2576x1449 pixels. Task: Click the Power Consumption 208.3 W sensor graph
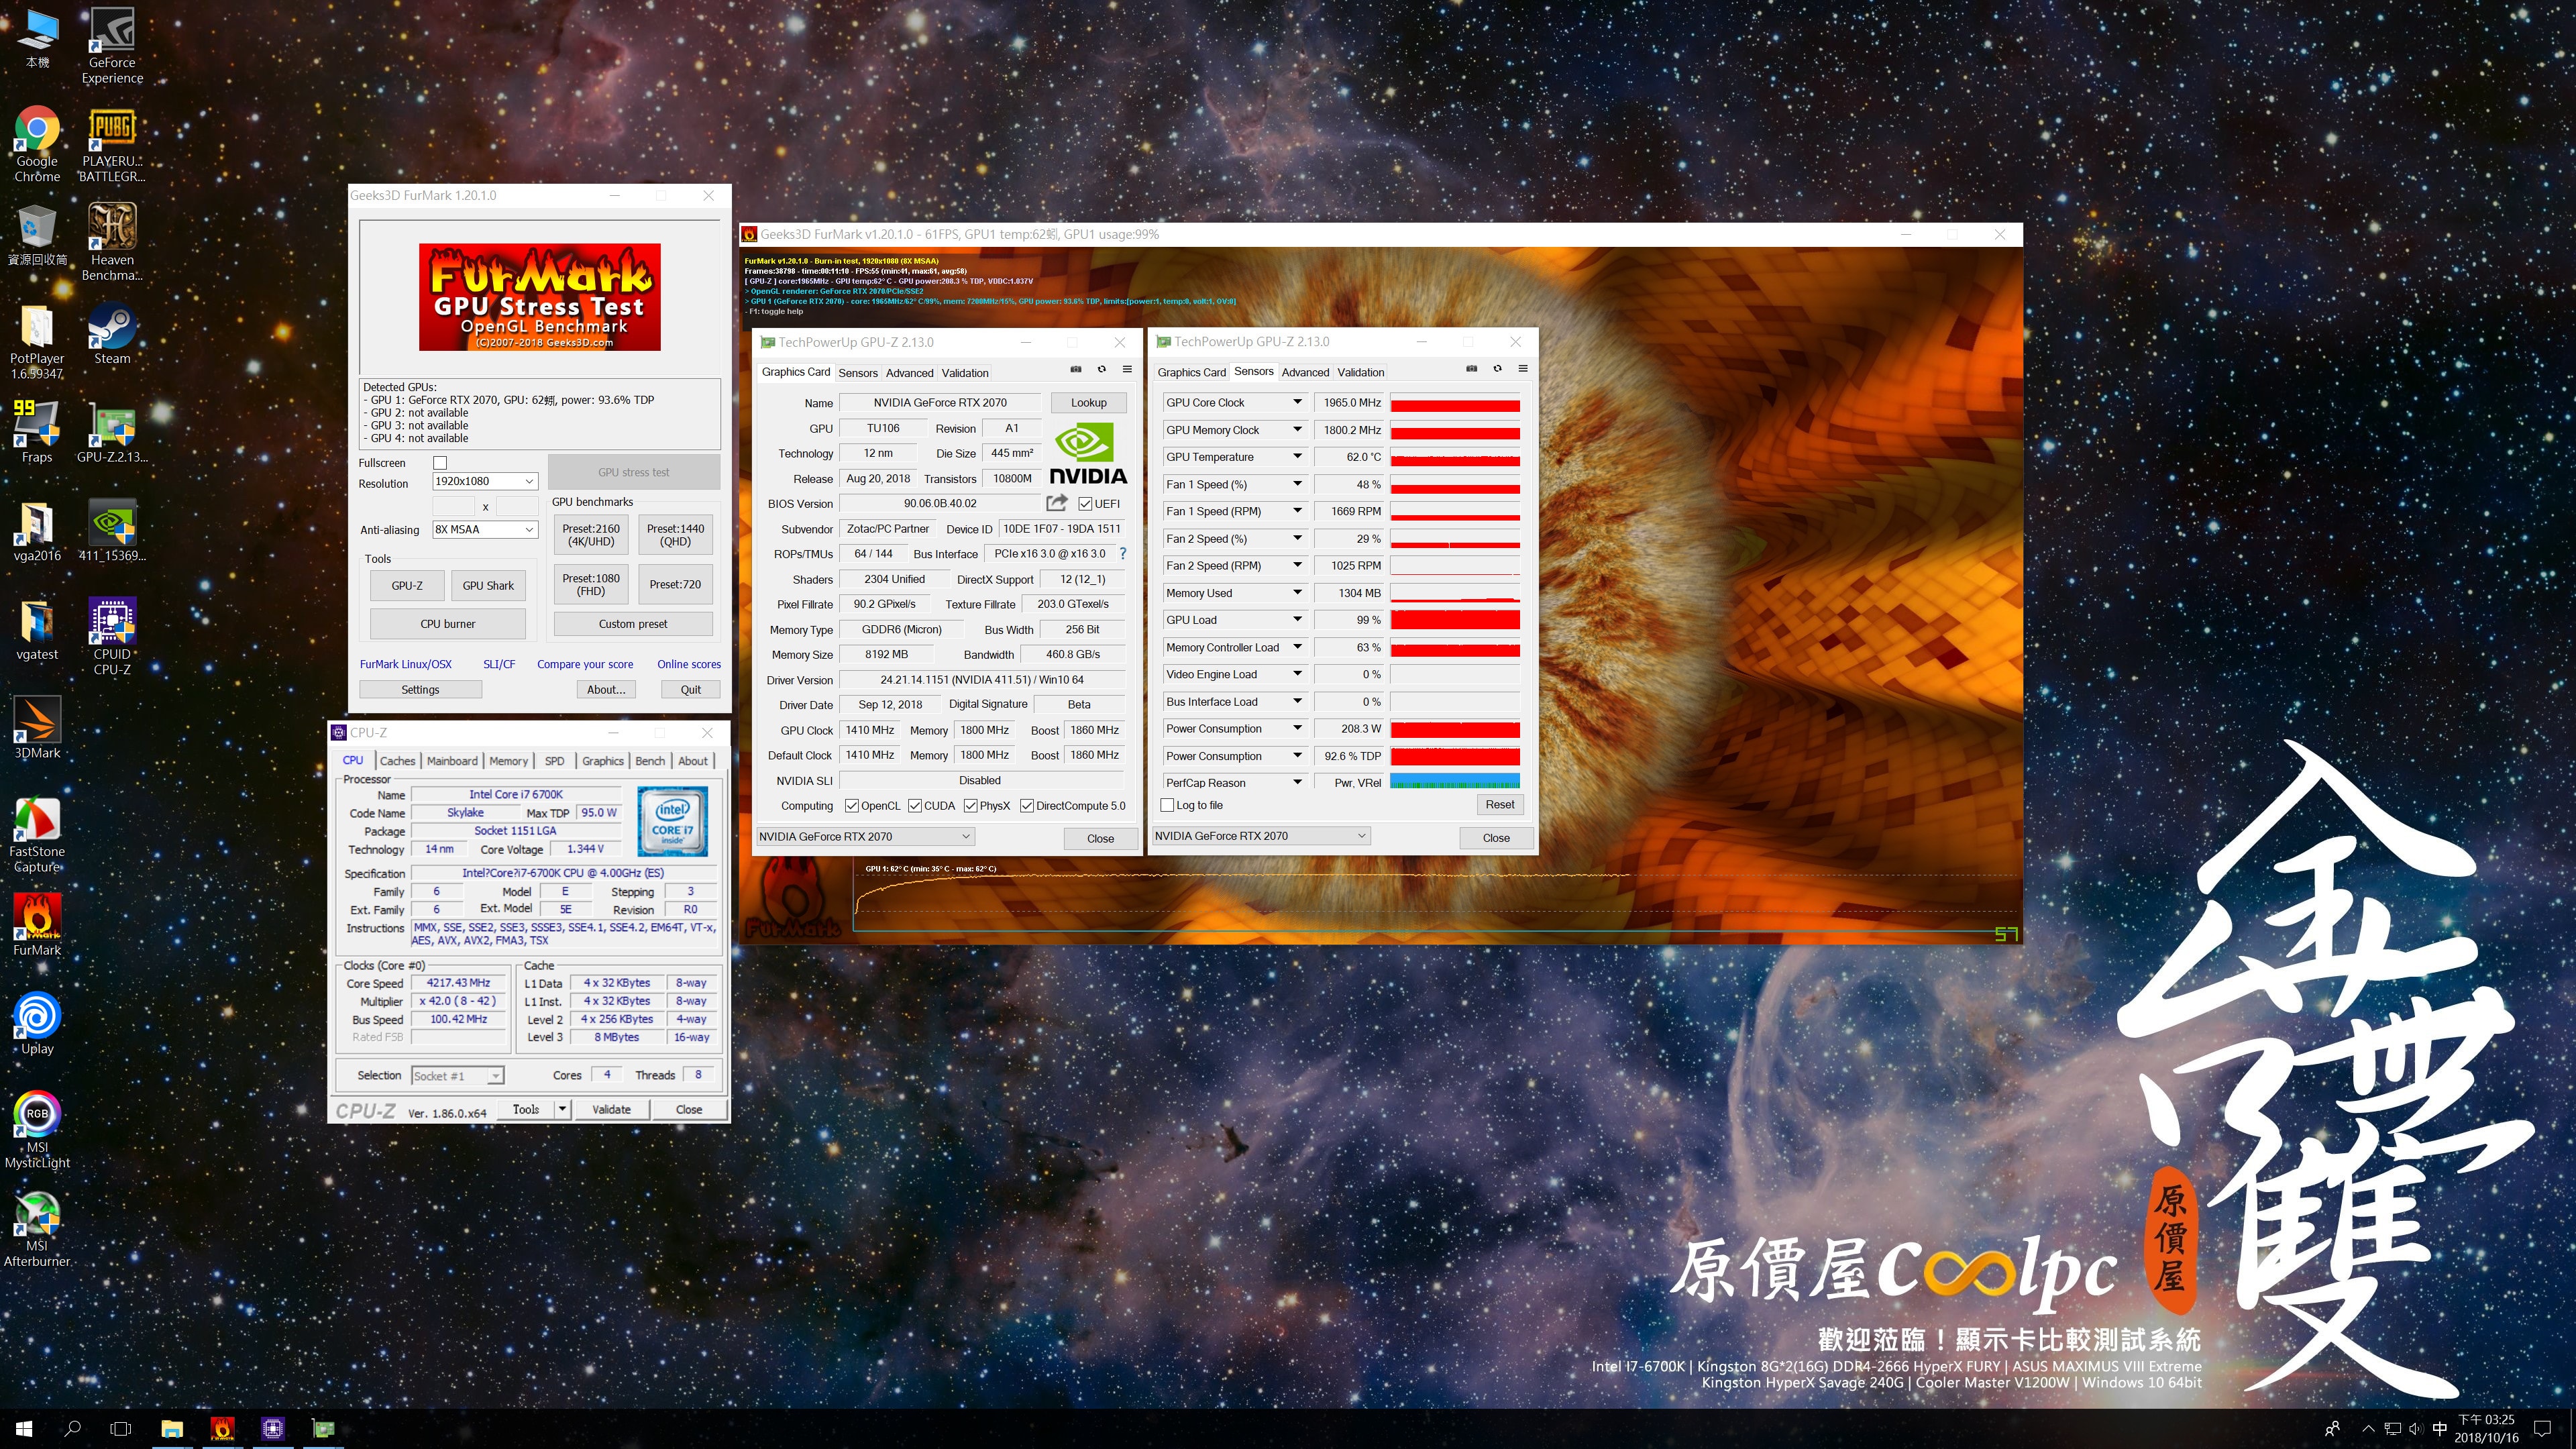[x=1455, y=729]
